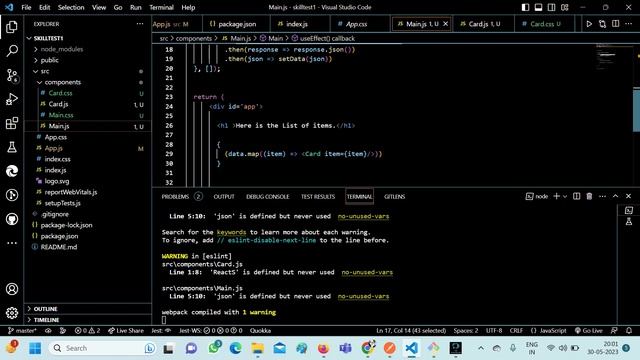Viewport: 640px width, 360px height.
Task: Open the Selection menu
Action: tap(71, 7)
